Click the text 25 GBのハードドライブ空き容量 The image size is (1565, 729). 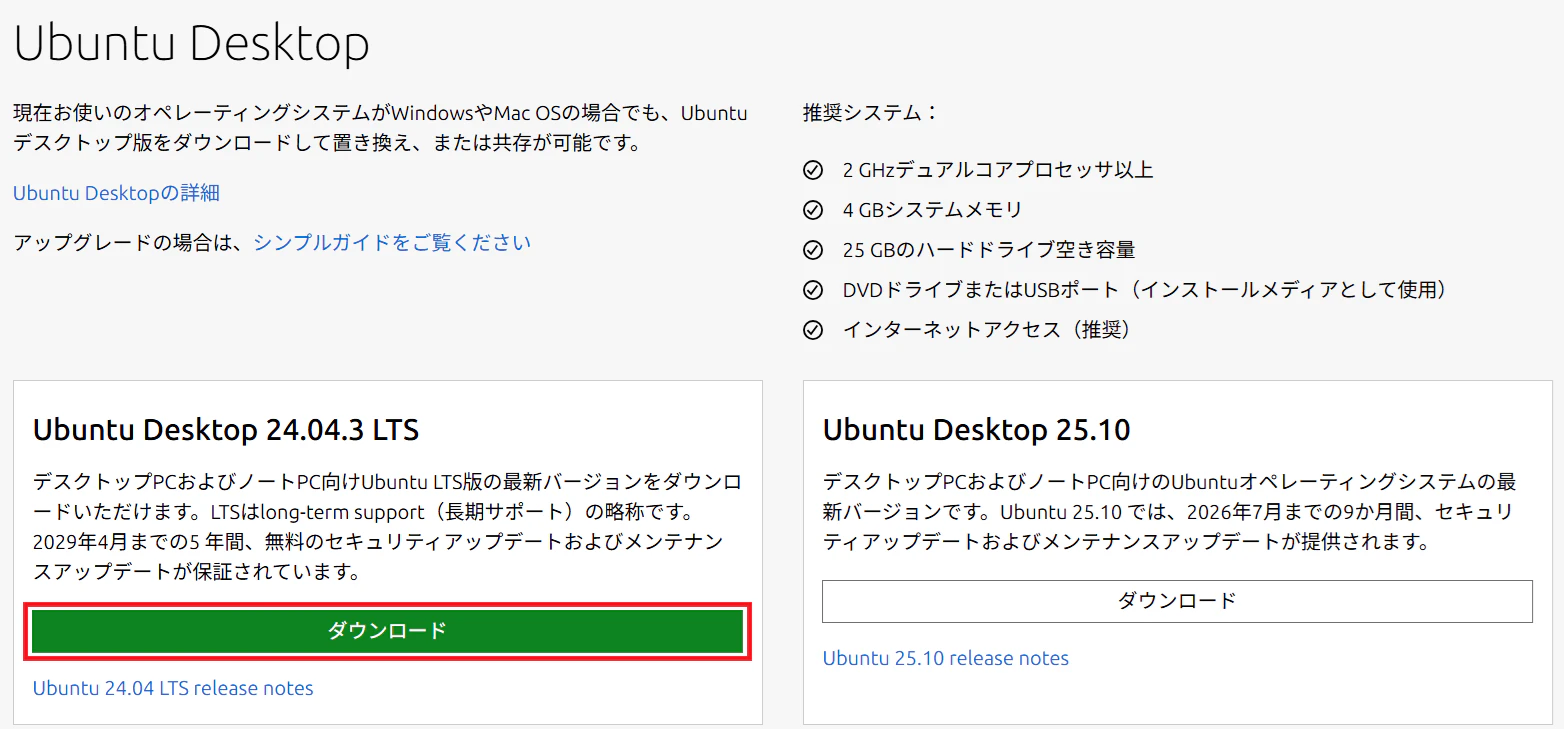(x=989, y=250)
